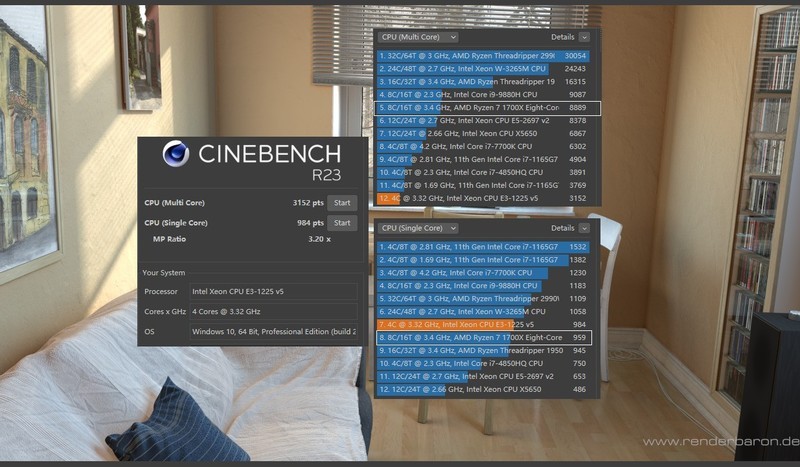The height and width of the screenshot is (467, 800).
Task: Select multi core row Ryzen 7 1700X 8889
Action: point(488,108)
